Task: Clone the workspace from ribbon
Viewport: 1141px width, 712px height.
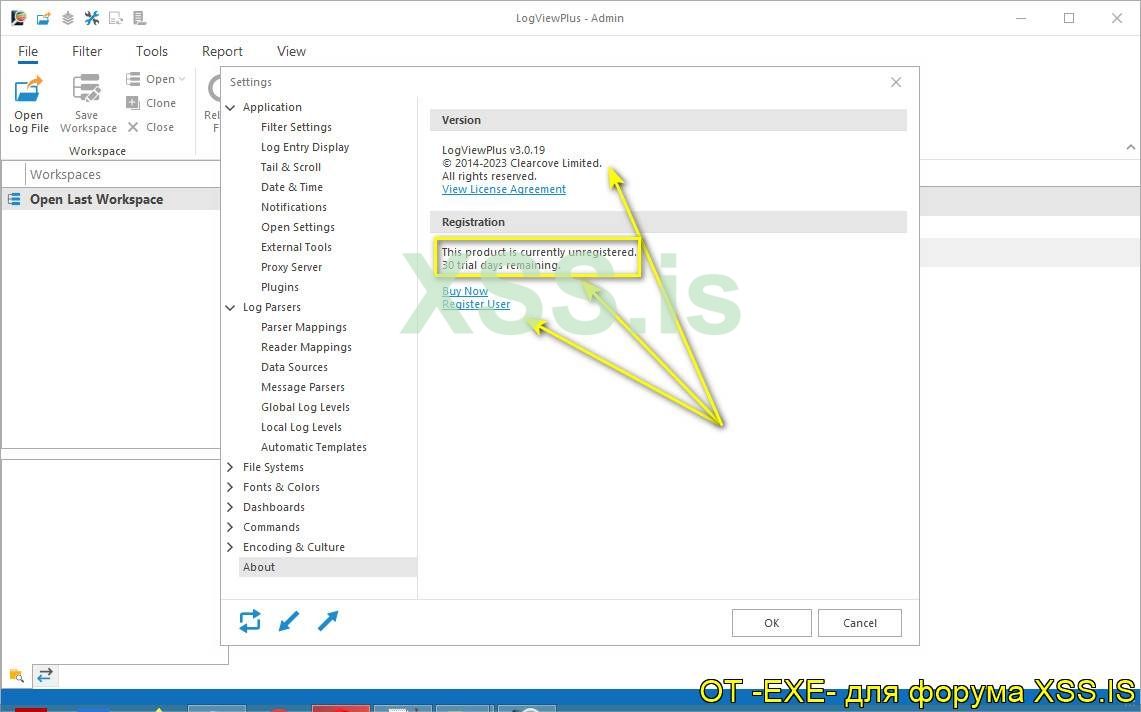Action: coord(151,103)
